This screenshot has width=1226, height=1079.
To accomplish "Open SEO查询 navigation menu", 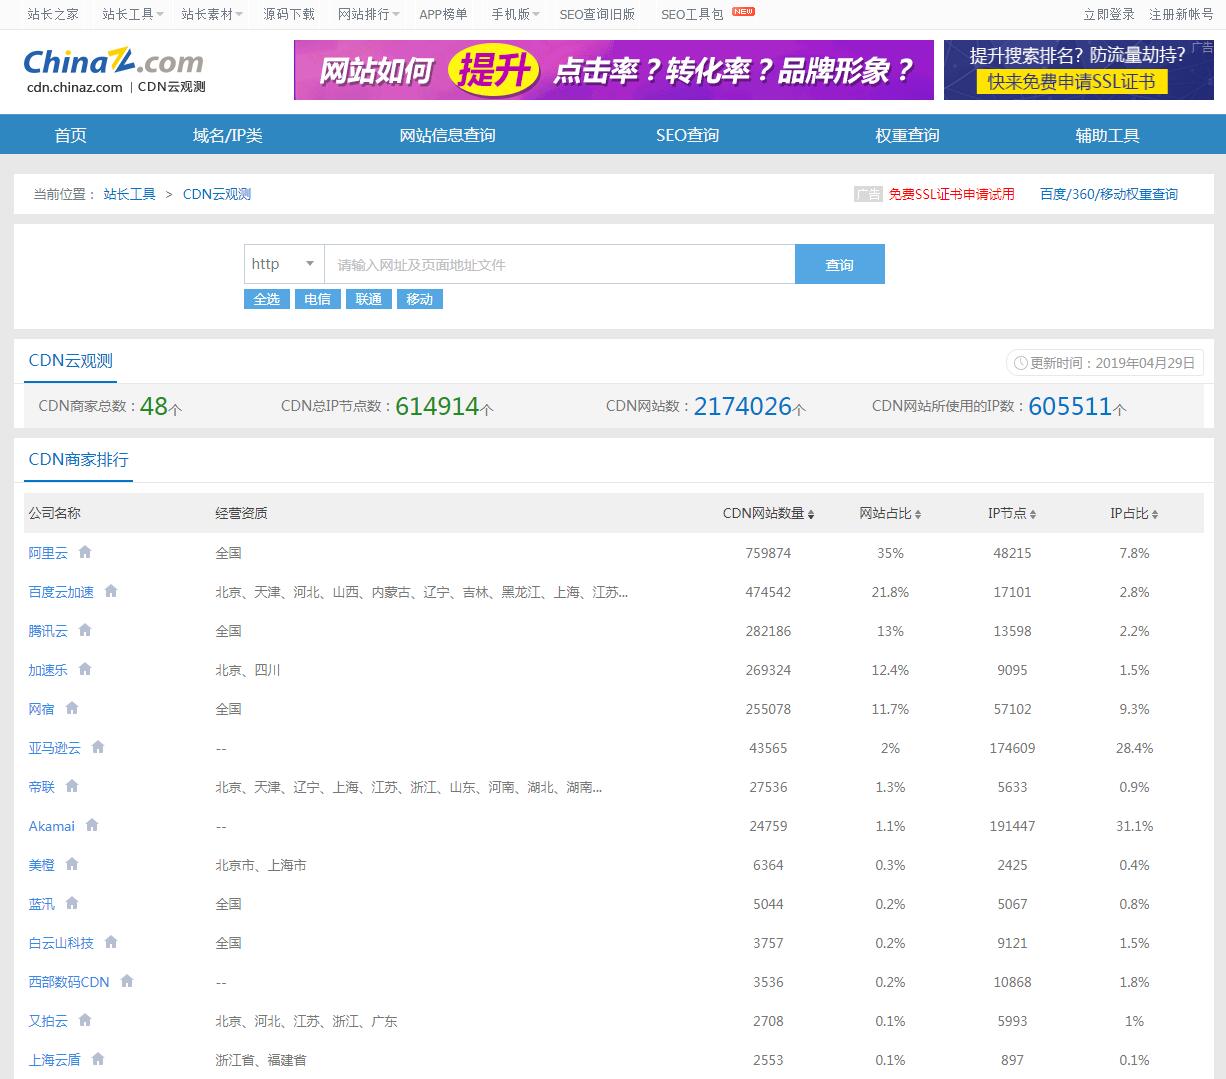I will point(688,135).
